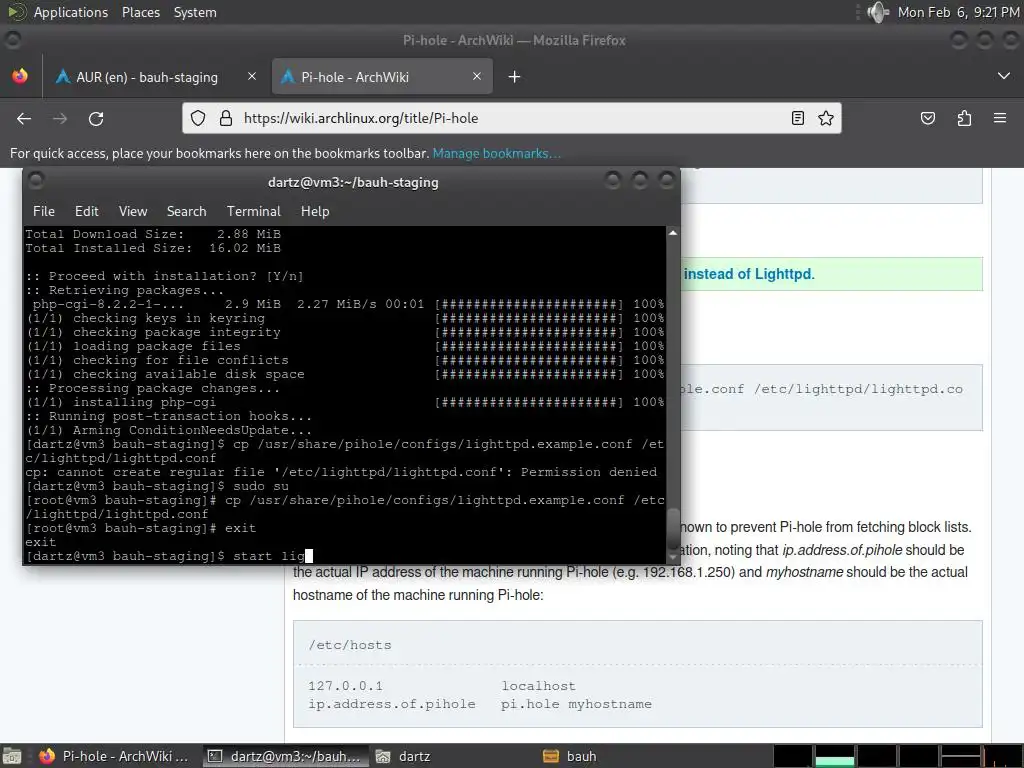The height and width of the screenshot is (768, 1024).
Task: Click the Firefox logo icon beside the tabs
Action: [x=20, y=76]
